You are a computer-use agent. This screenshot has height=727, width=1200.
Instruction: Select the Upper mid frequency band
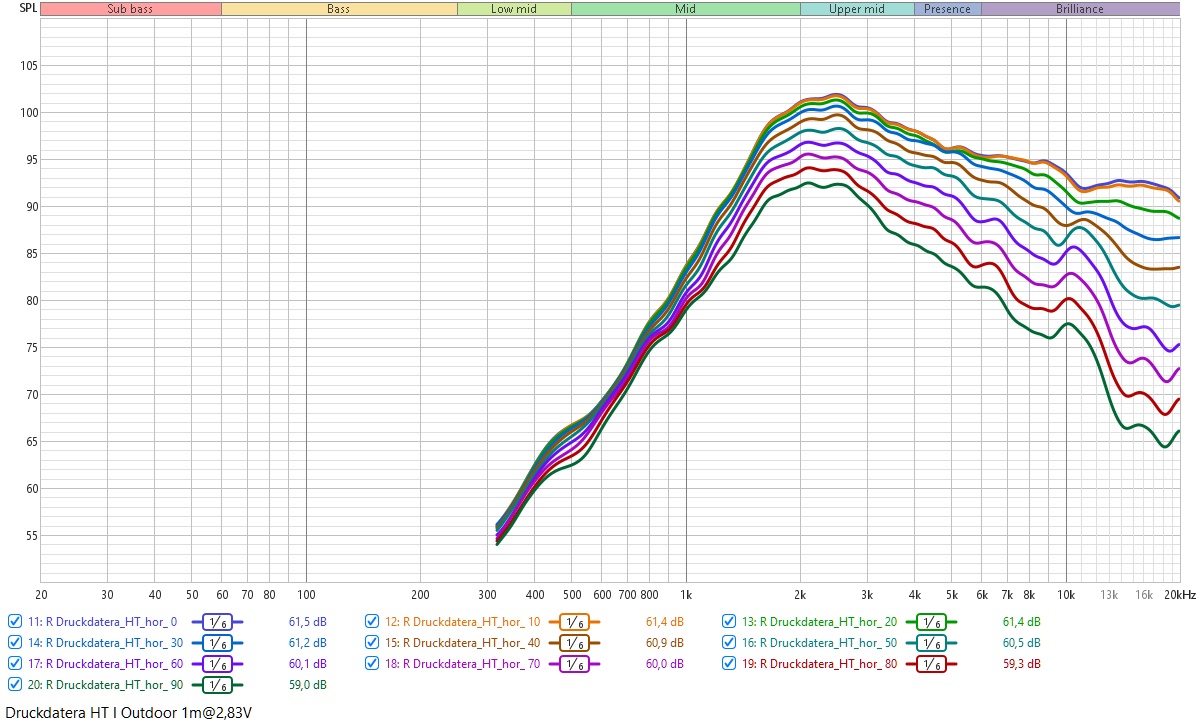(x=856, y=9)
